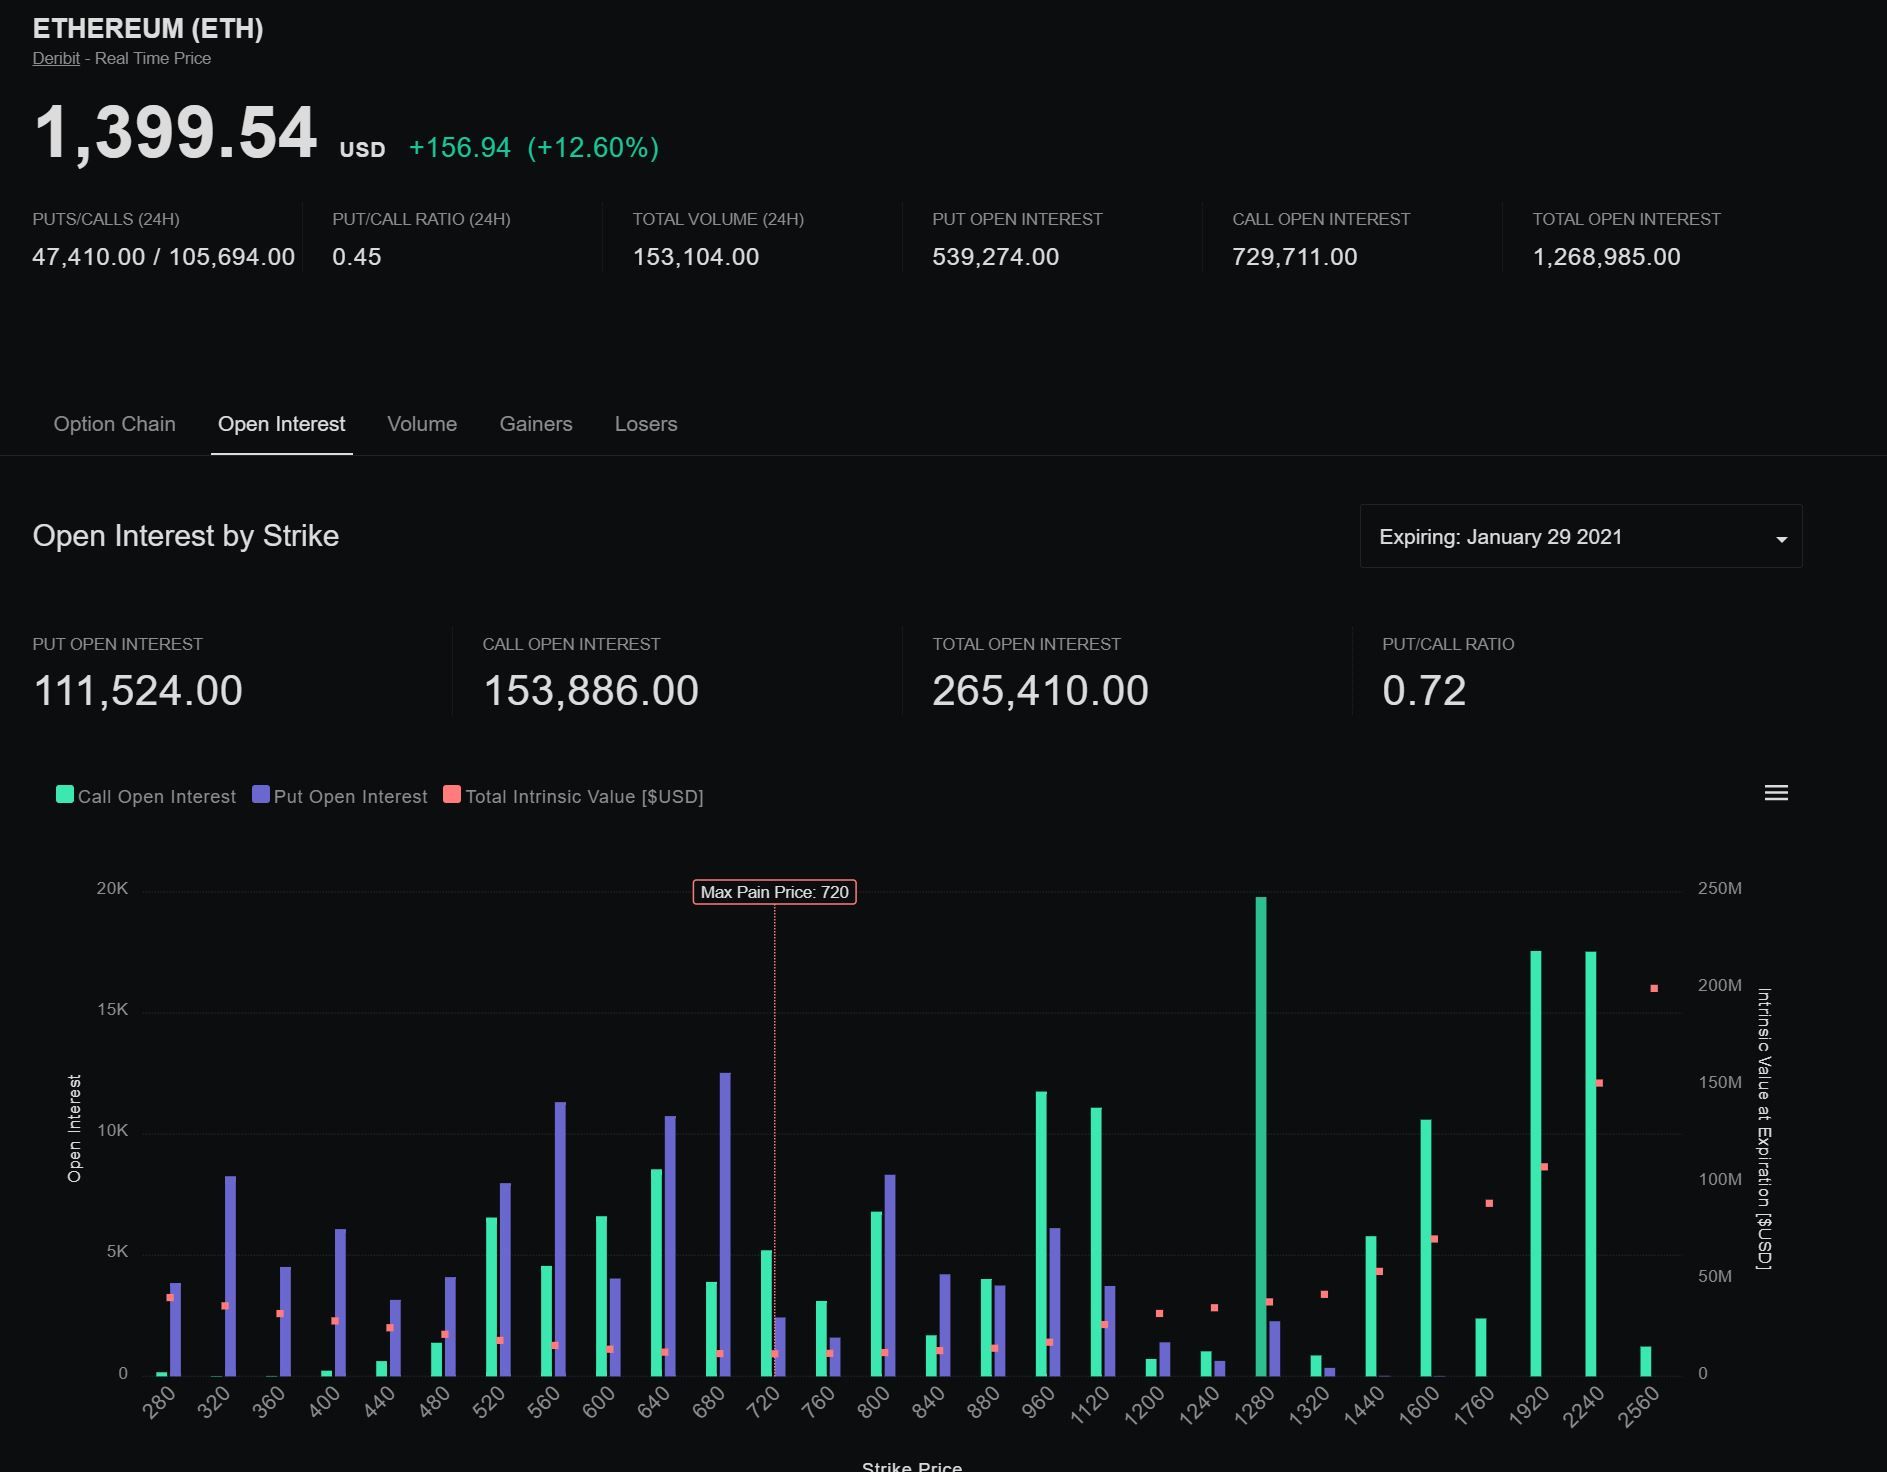Click the Open Interest by Strike heading
The height and width of the screenshot is (1472, 1887).
point(186,536)
